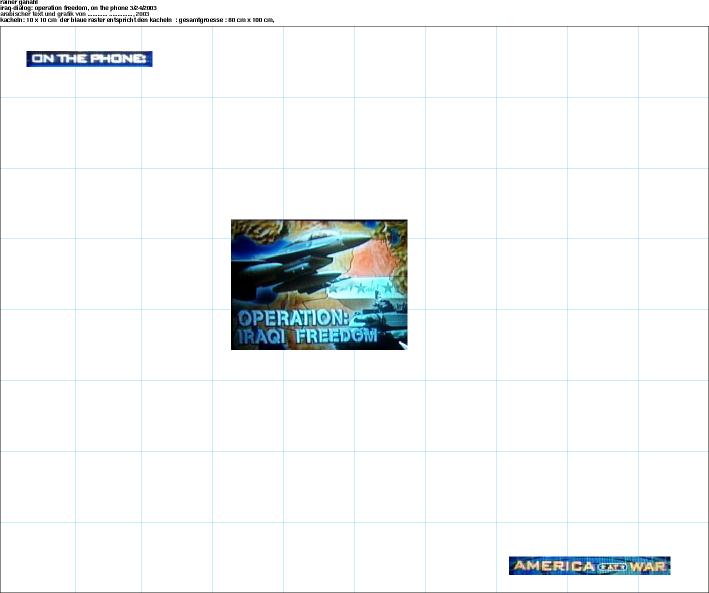
Task: Click the IRAQI FREEDOM text in the image
Action: [x=305, y=338]
